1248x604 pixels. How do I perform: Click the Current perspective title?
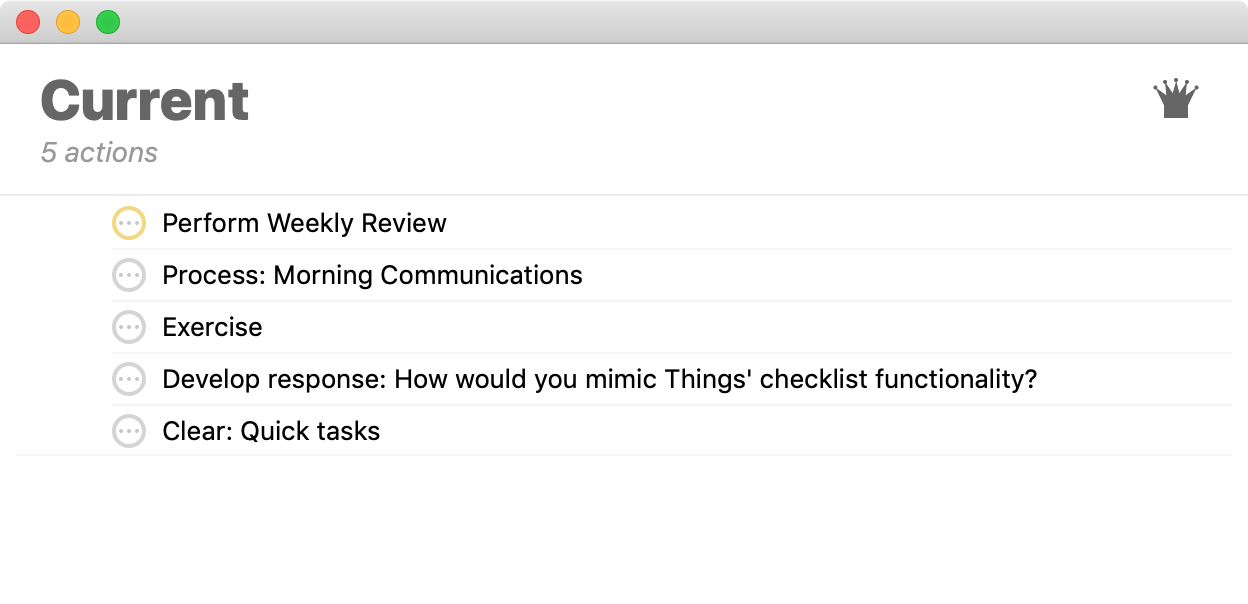142,100
